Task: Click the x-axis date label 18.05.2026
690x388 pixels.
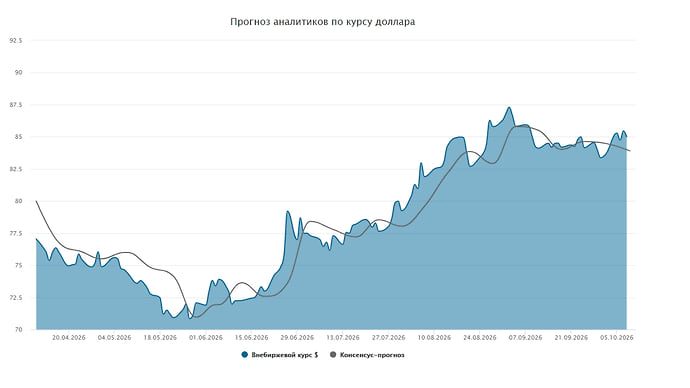Action: pos(160,337)
